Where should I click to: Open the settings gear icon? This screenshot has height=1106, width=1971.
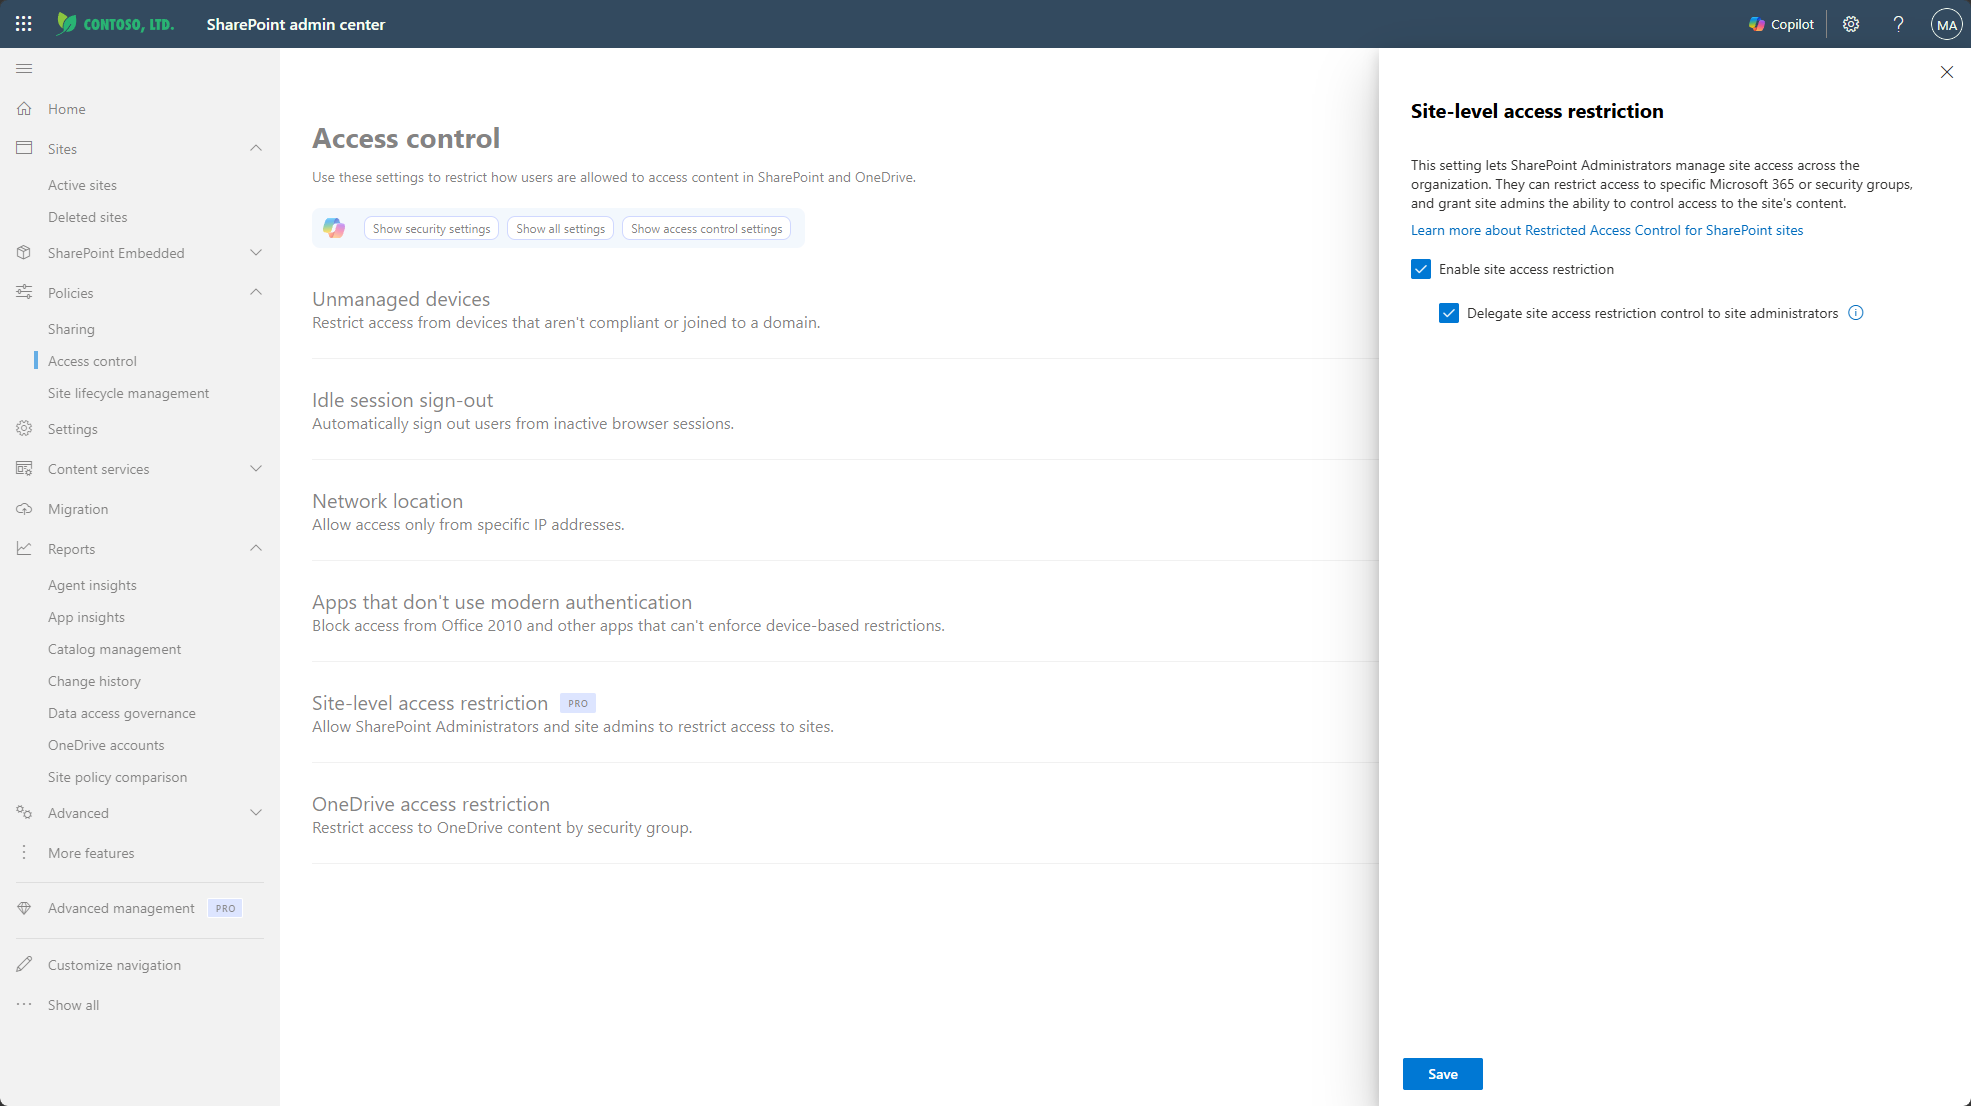click(x=1851, y=24)
